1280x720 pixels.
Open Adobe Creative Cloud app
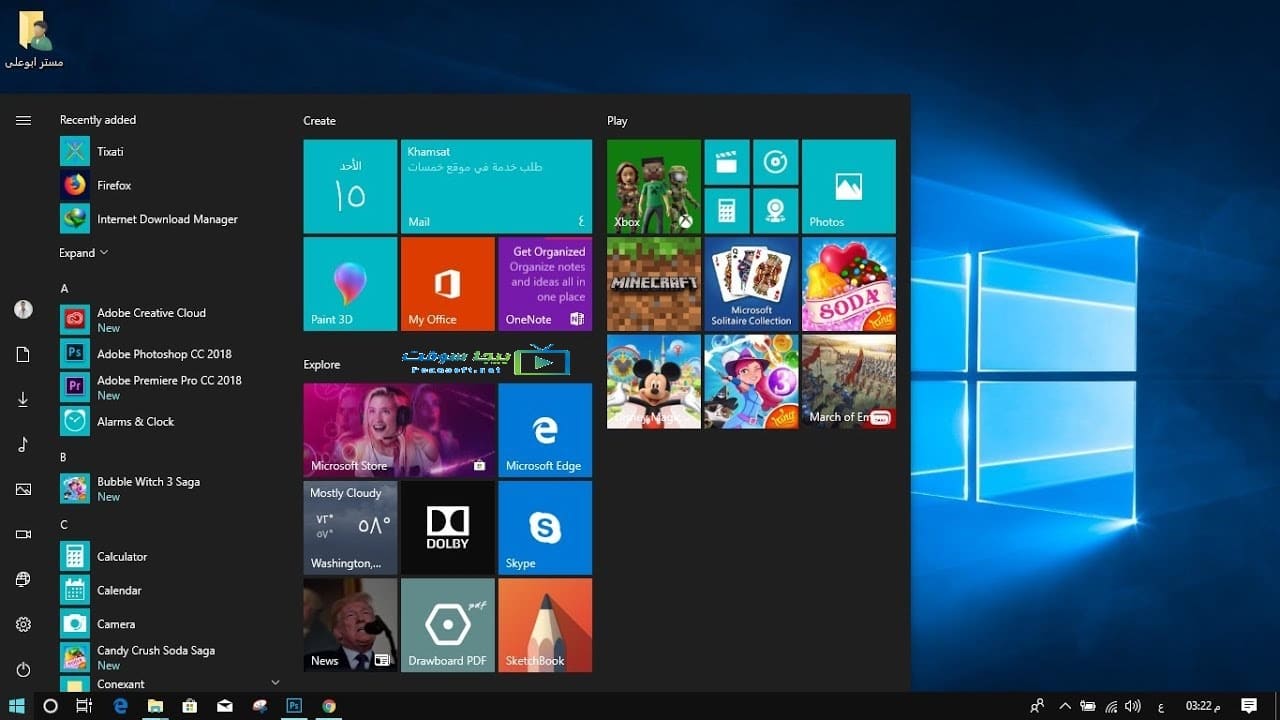[165, 320]
